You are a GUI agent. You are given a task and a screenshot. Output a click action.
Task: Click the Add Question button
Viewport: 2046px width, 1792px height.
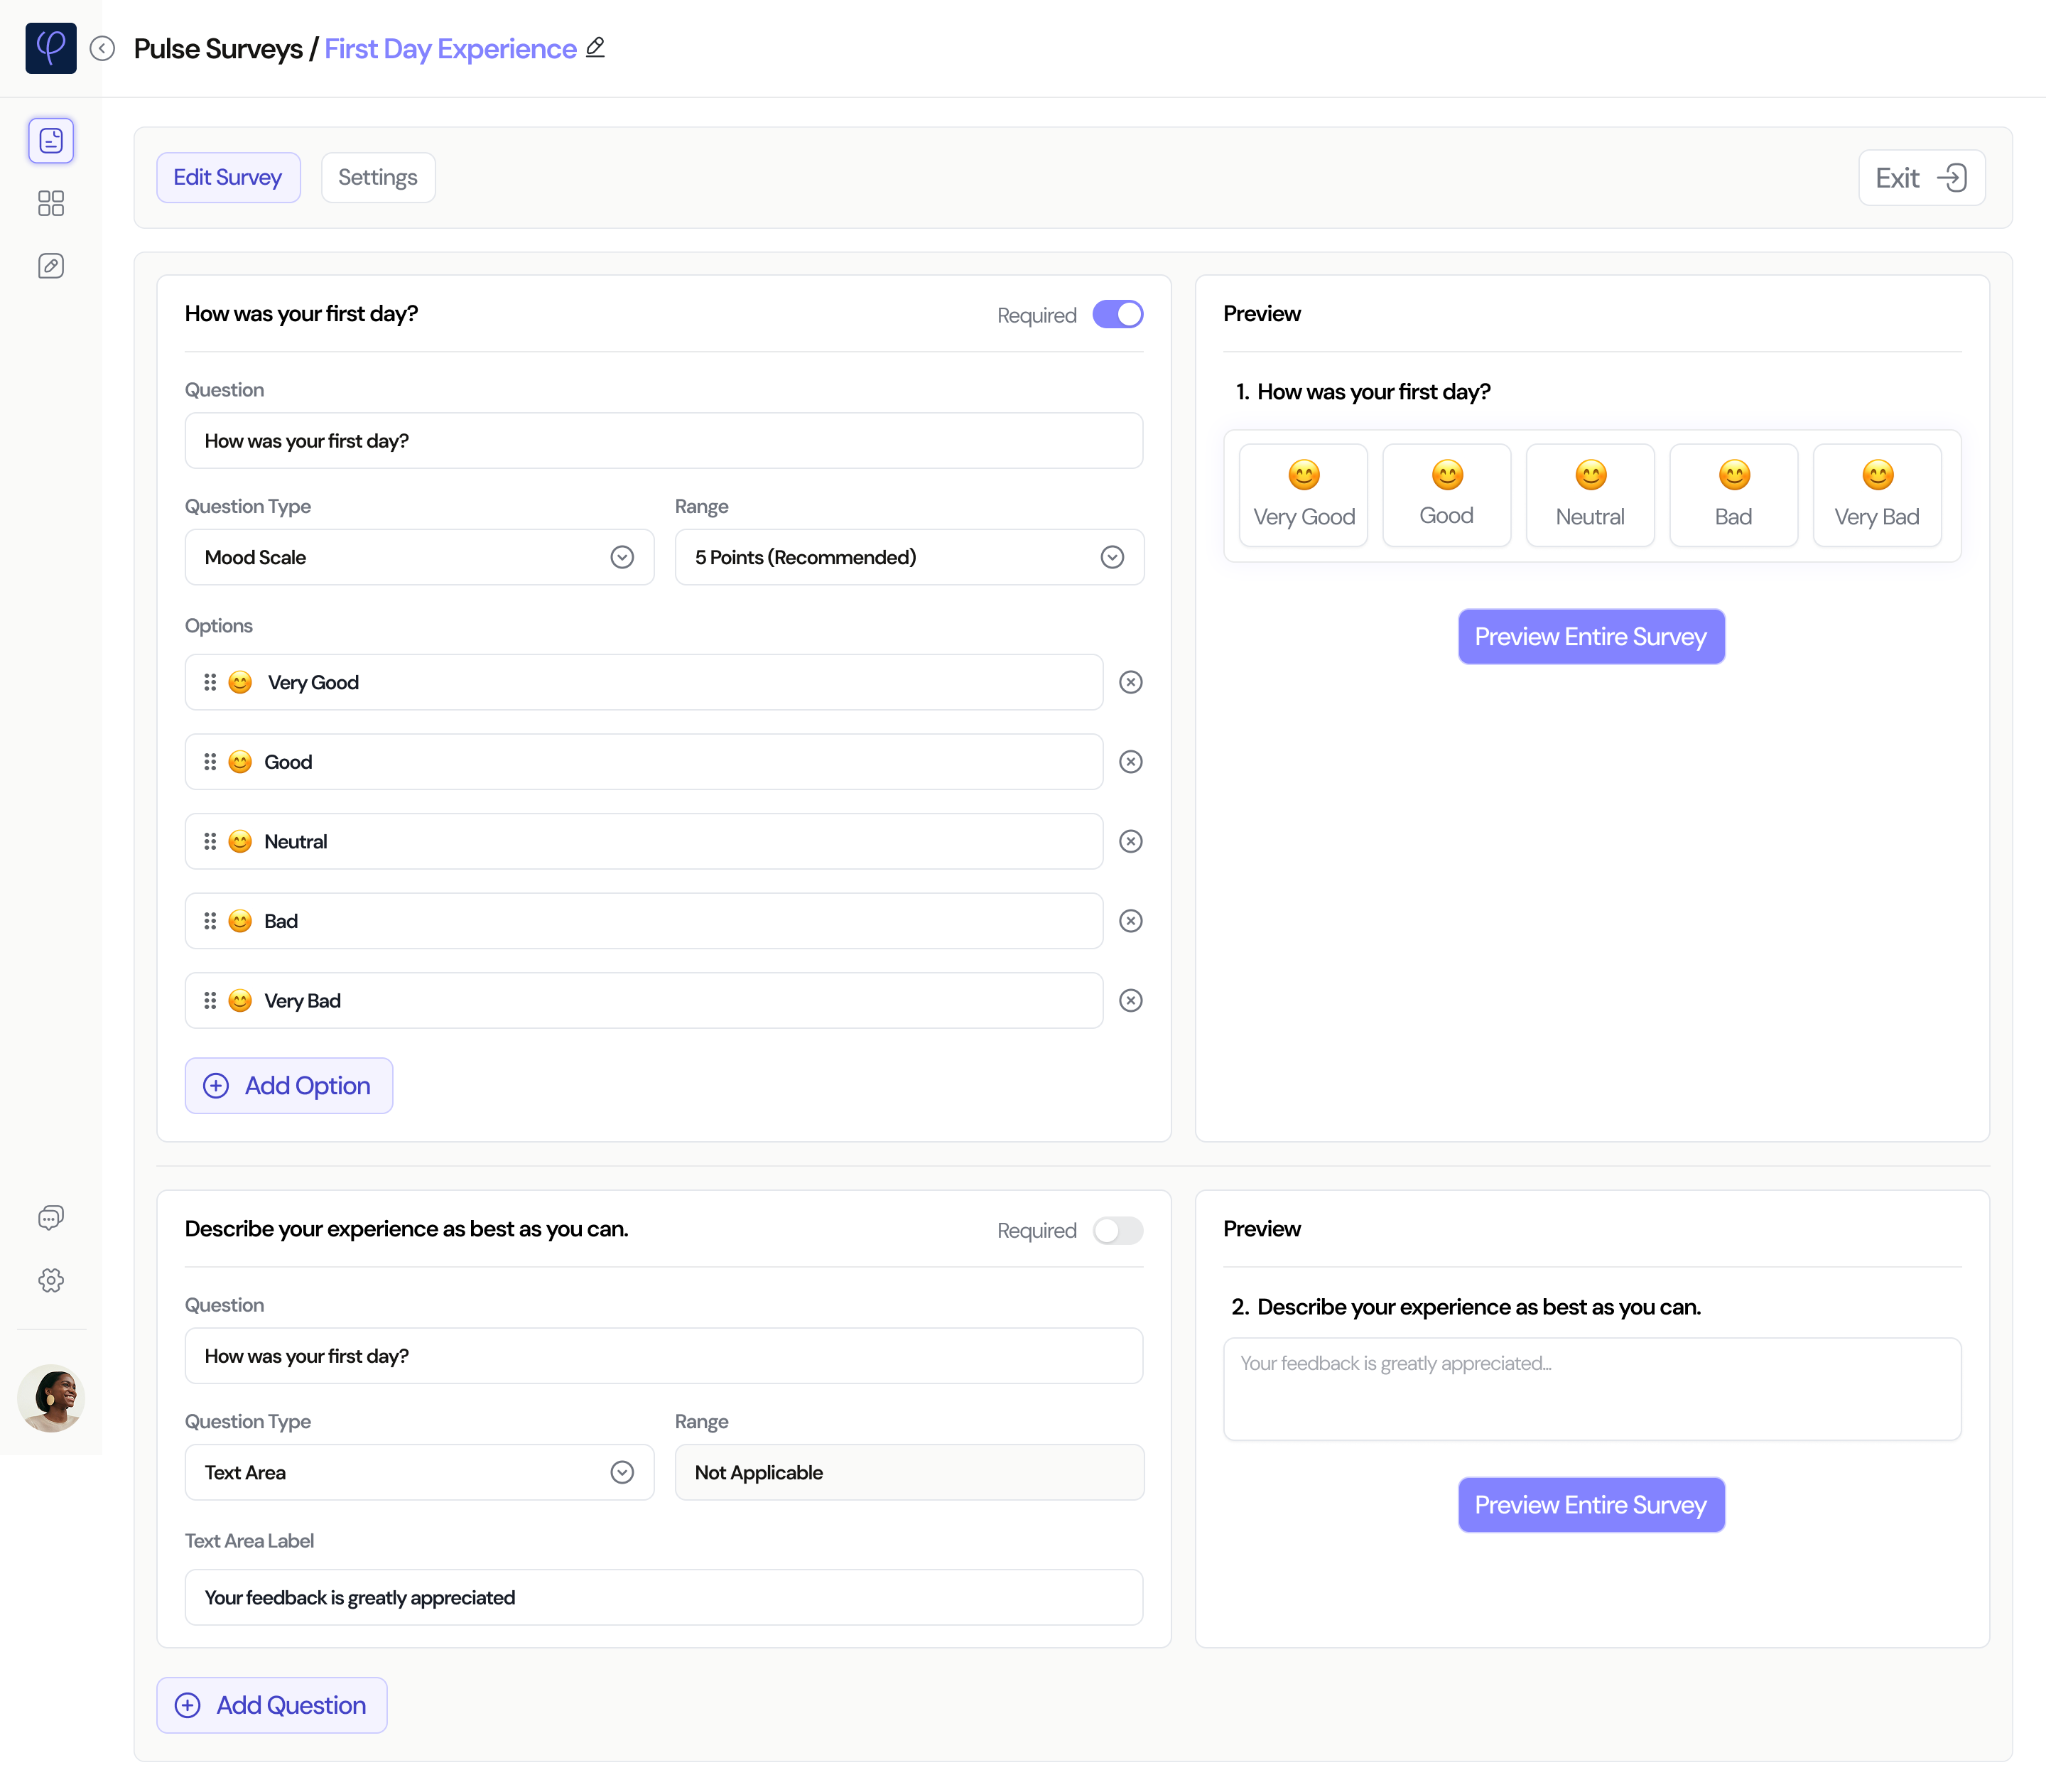(x=271, y=1705)
